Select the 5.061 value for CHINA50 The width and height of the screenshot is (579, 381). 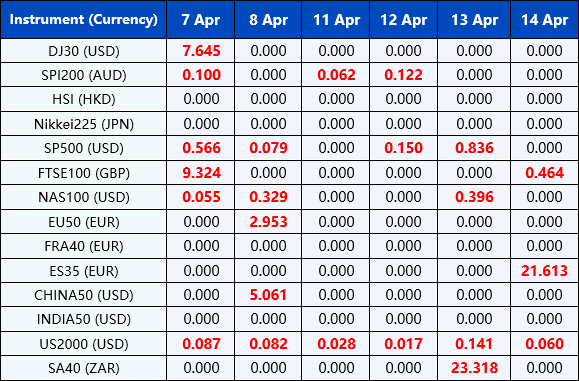click(268, 295)
